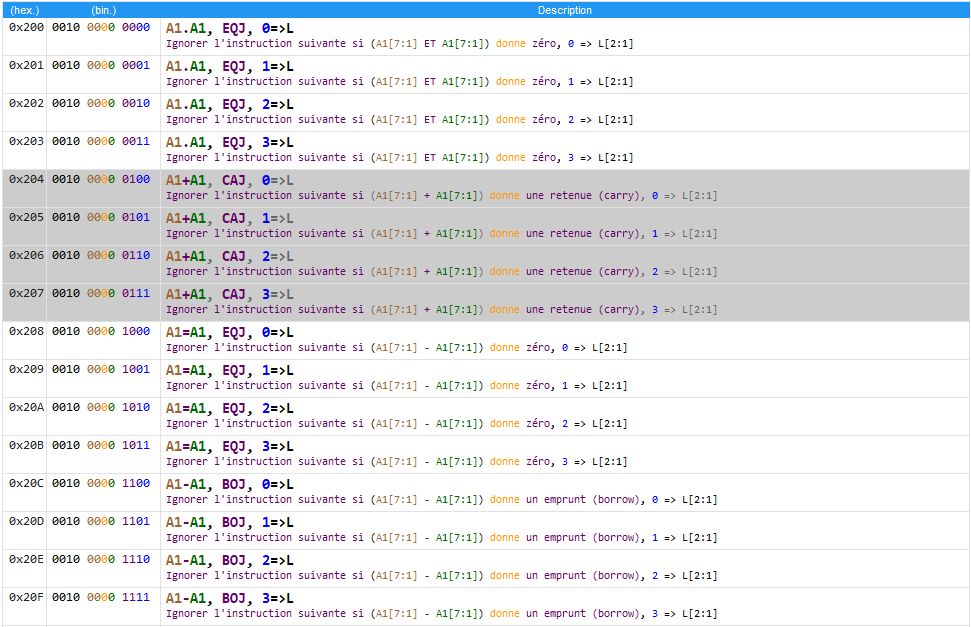Click instruction 'A1.A1, EQJ, 0=>L'
This screenshot has height=627, width=971.
click(x=230, y=28)
